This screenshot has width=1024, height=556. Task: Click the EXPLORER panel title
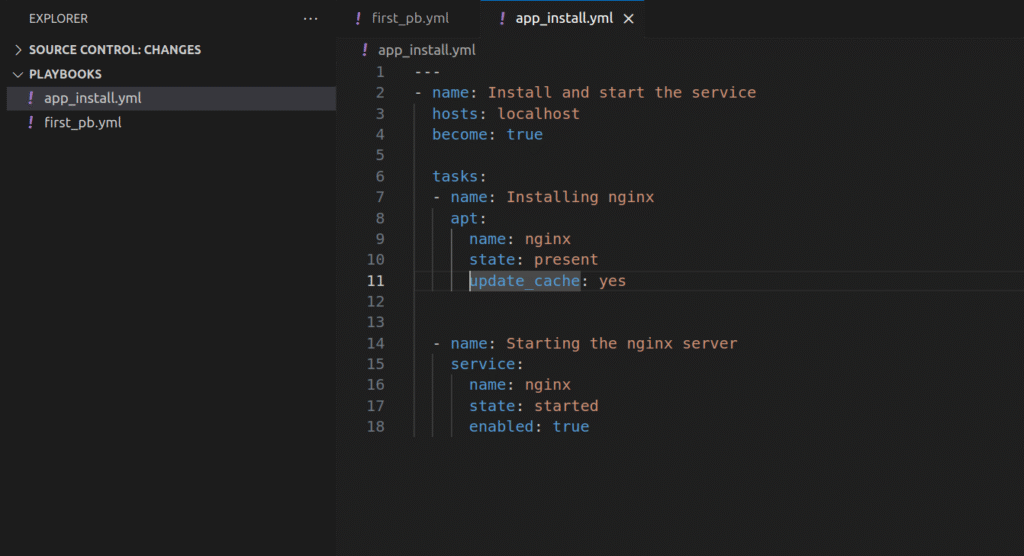point(58,19)
